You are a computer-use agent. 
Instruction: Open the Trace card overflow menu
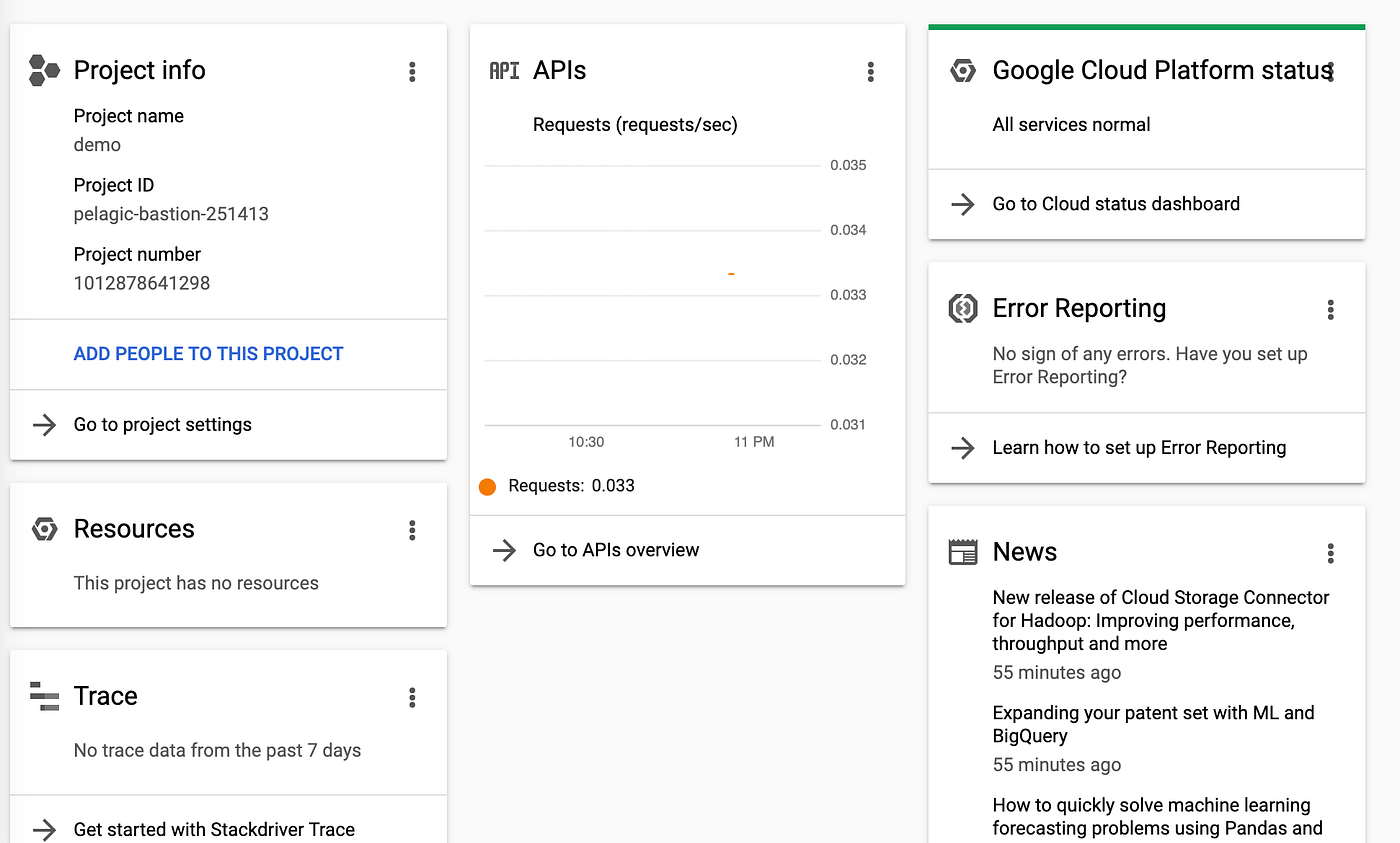pyautogui.click(x=412, y=697)
